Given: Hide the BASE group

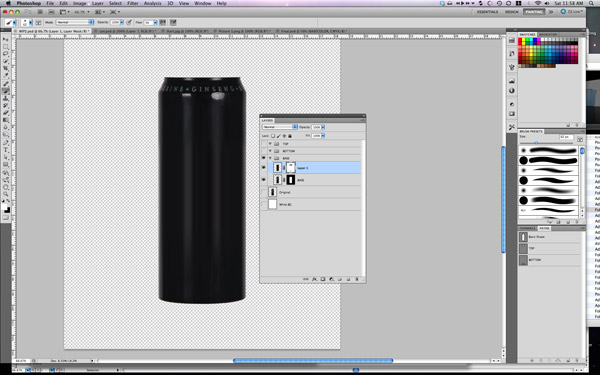Looking at the screenshot, I should pyautogui.click(x=264, y=158).
